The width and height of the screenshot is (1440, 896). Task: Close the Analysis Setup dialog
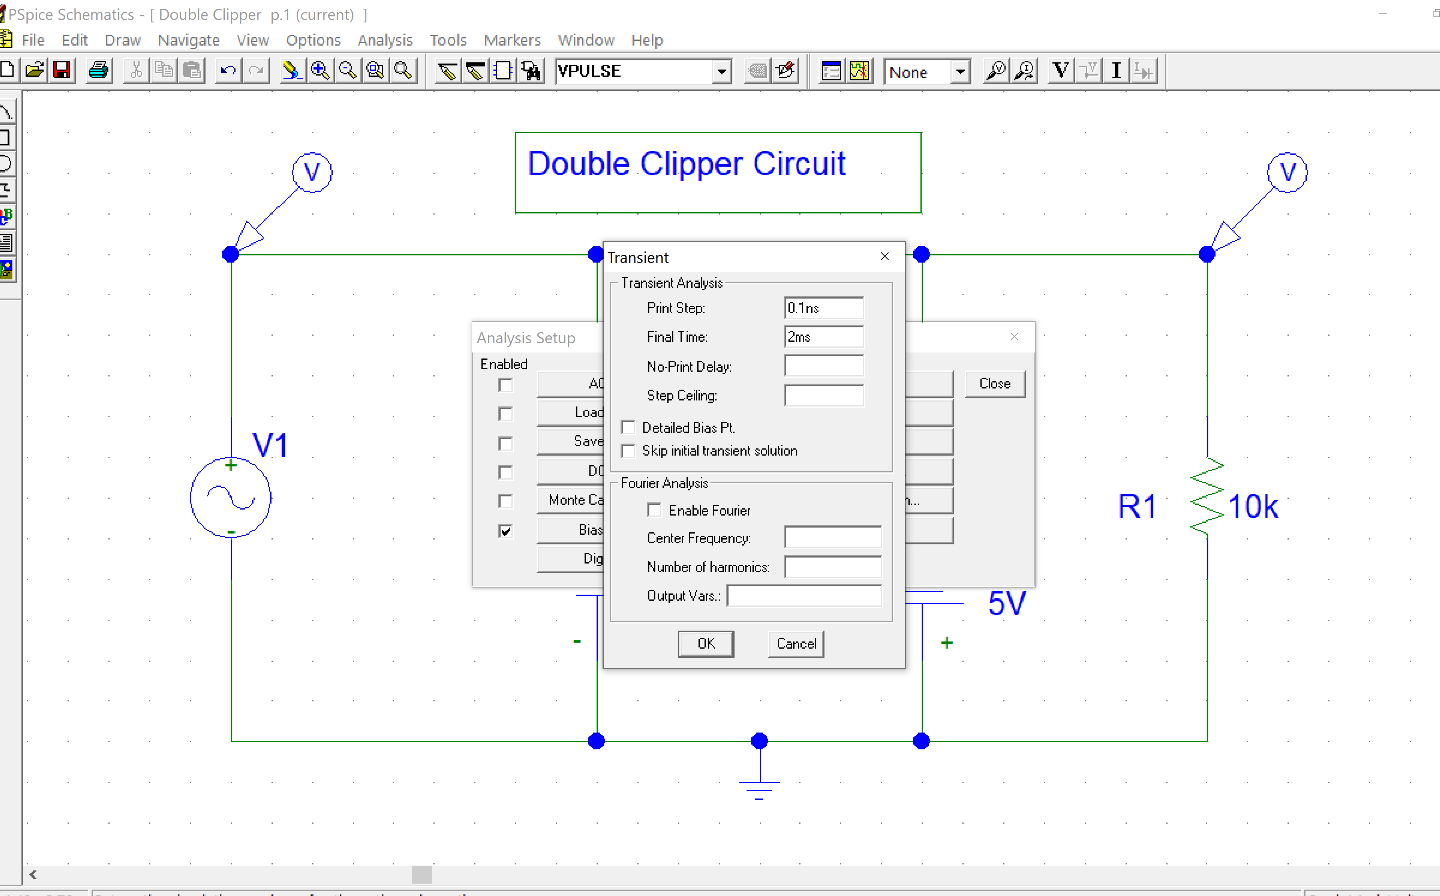[x=994, y=383]
